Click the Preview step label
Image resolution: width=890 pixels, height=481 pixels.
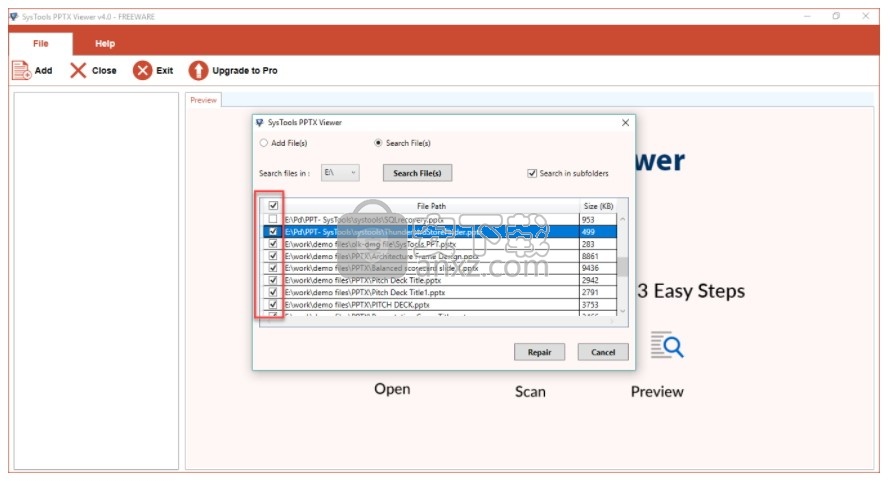coord(657,392)
